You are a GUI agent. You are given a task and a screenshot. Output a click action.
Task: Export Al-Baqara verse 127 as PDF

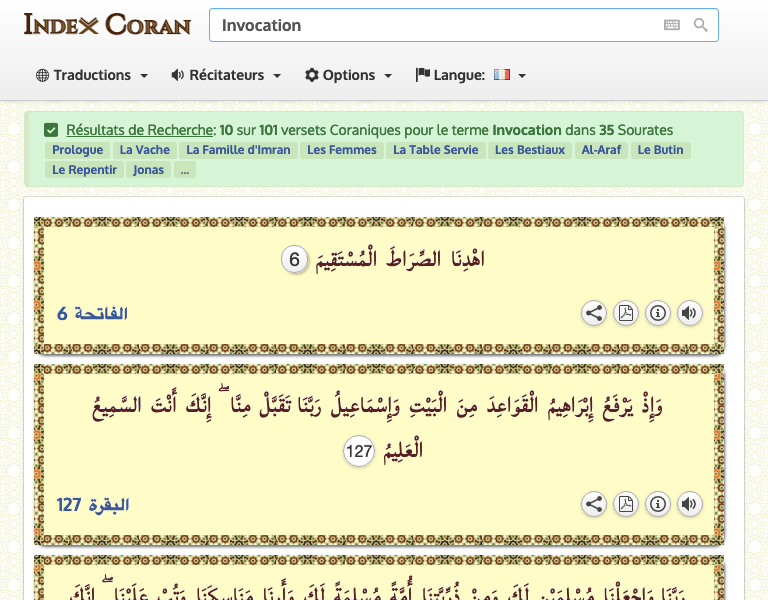tap(626, 504)
